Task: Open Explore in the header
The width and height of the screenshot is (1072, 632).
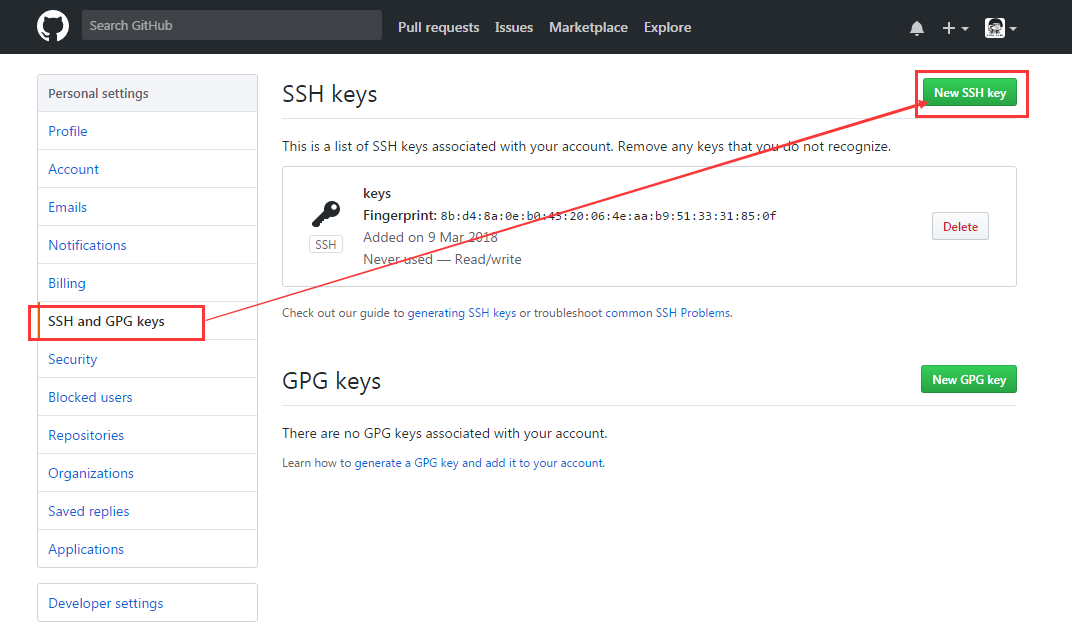Action: (x=667, y=27)
